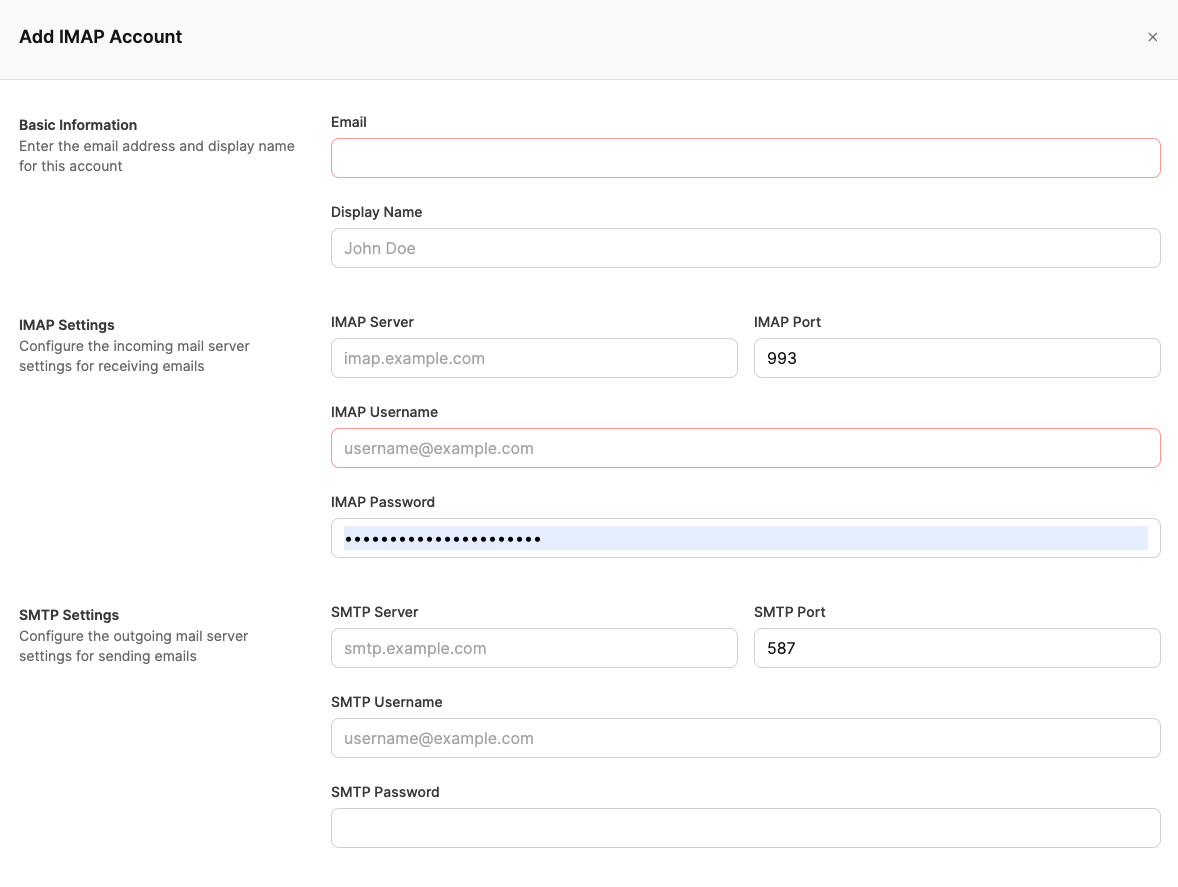The height and width of the screenshot is (887, 1178).
Task: Click the IMAP Port field showing 993
Action: point(956,358)
